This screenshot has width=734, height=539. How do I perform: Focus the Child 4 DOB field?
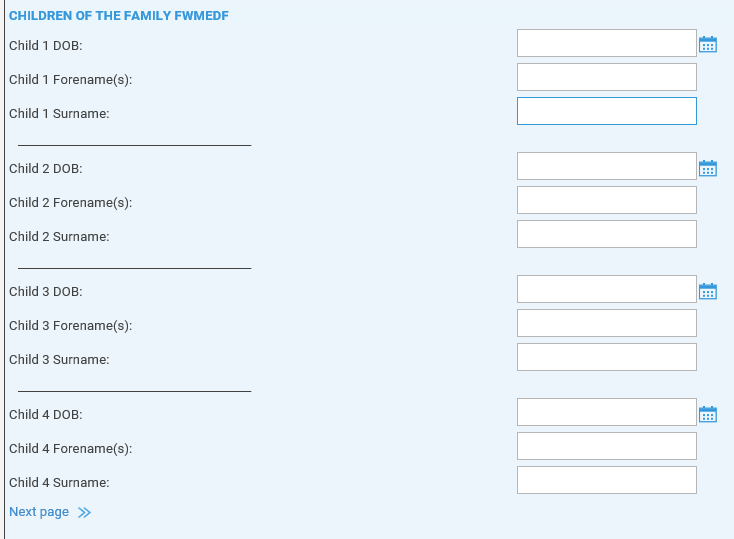tap(607, 412)
